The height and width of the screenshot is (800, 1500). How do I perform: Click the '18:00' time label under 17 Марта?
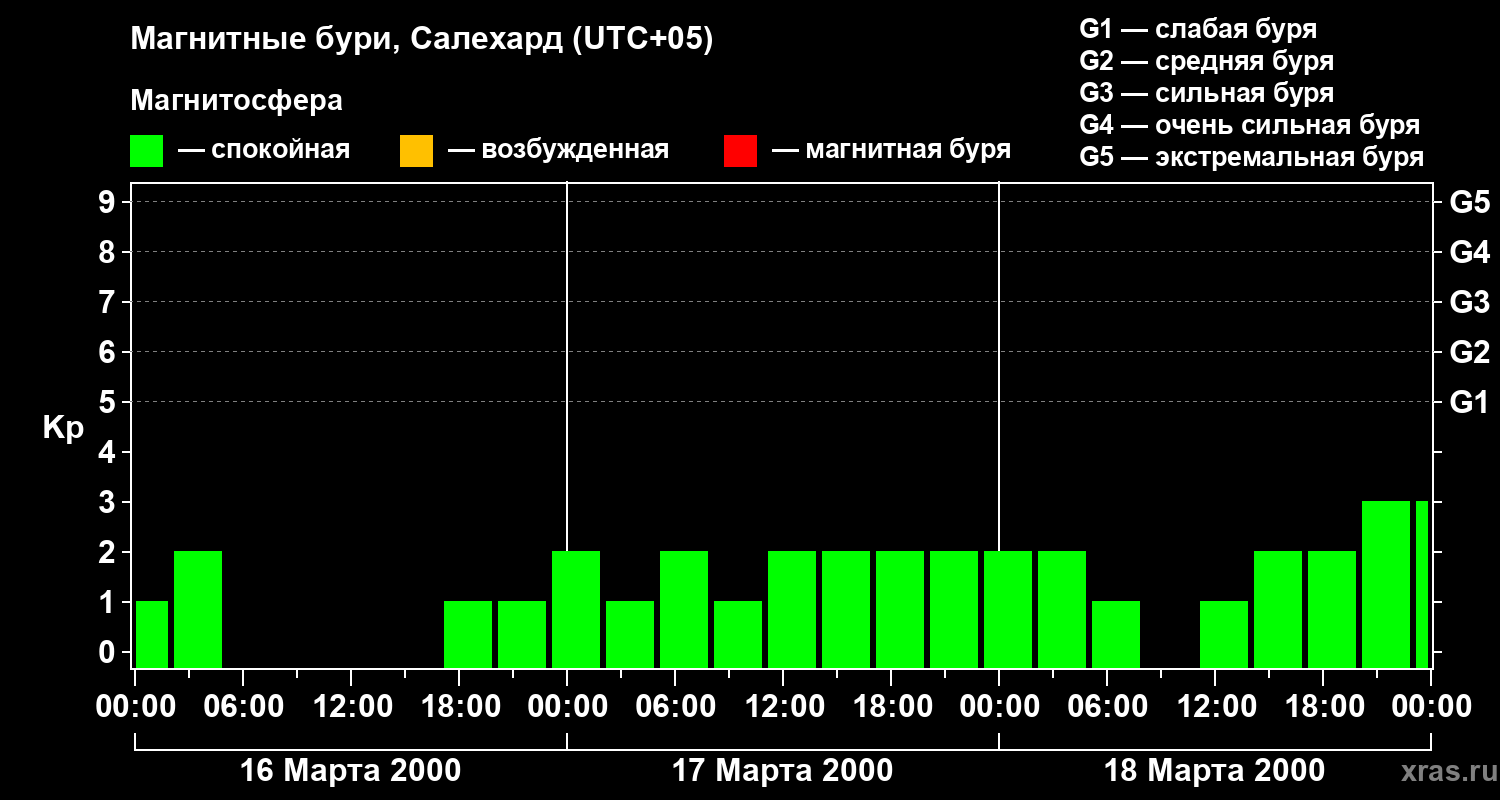click(x=891, y=707)
